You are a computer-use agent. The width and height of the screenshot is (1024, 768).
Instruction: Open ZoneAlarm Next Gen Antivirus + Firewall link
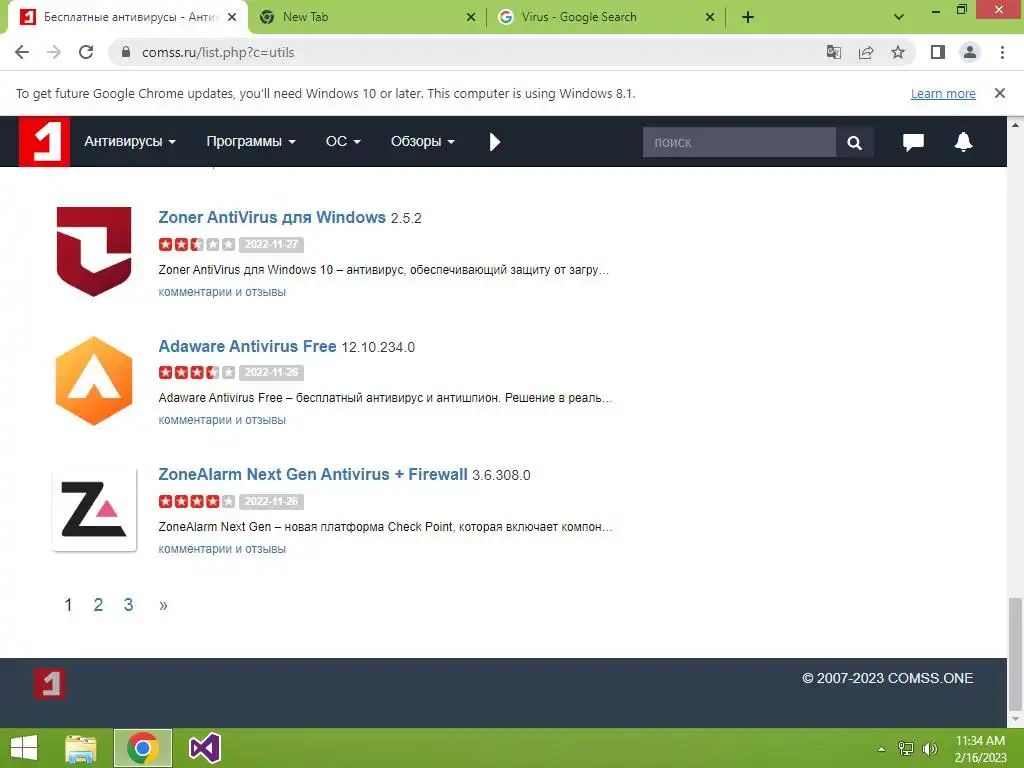point(313,474)
